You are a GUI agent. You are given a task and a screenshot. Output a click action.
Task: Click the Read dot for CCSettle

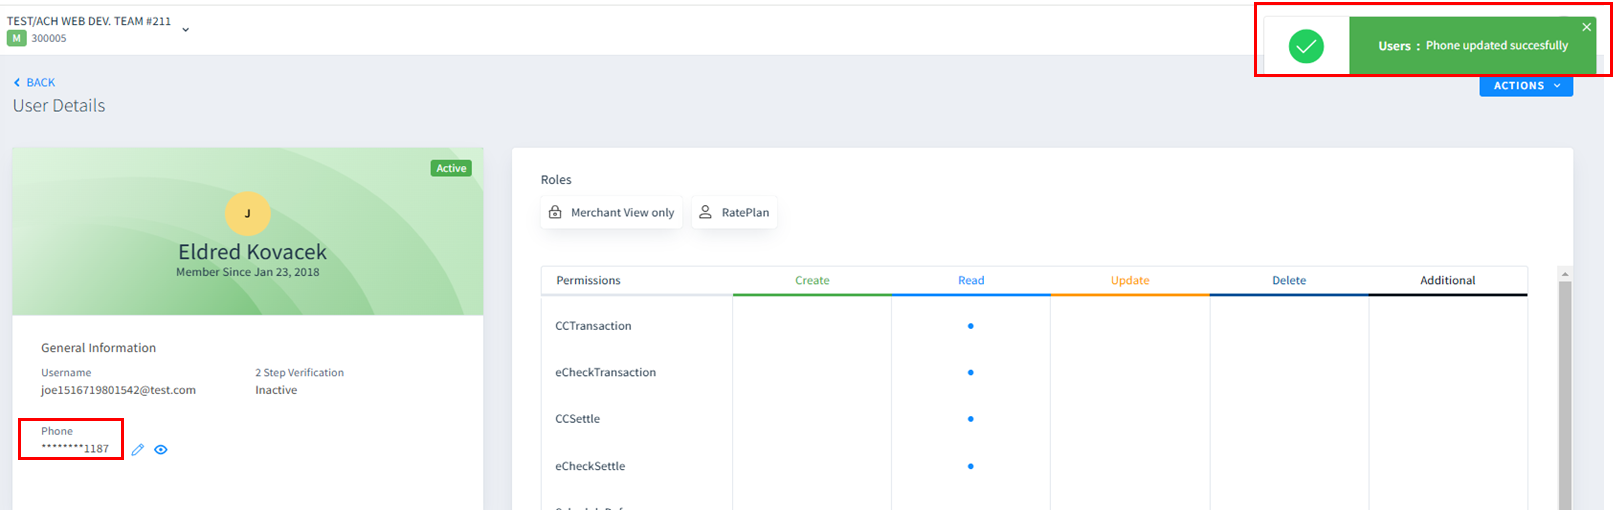point(971,419)
